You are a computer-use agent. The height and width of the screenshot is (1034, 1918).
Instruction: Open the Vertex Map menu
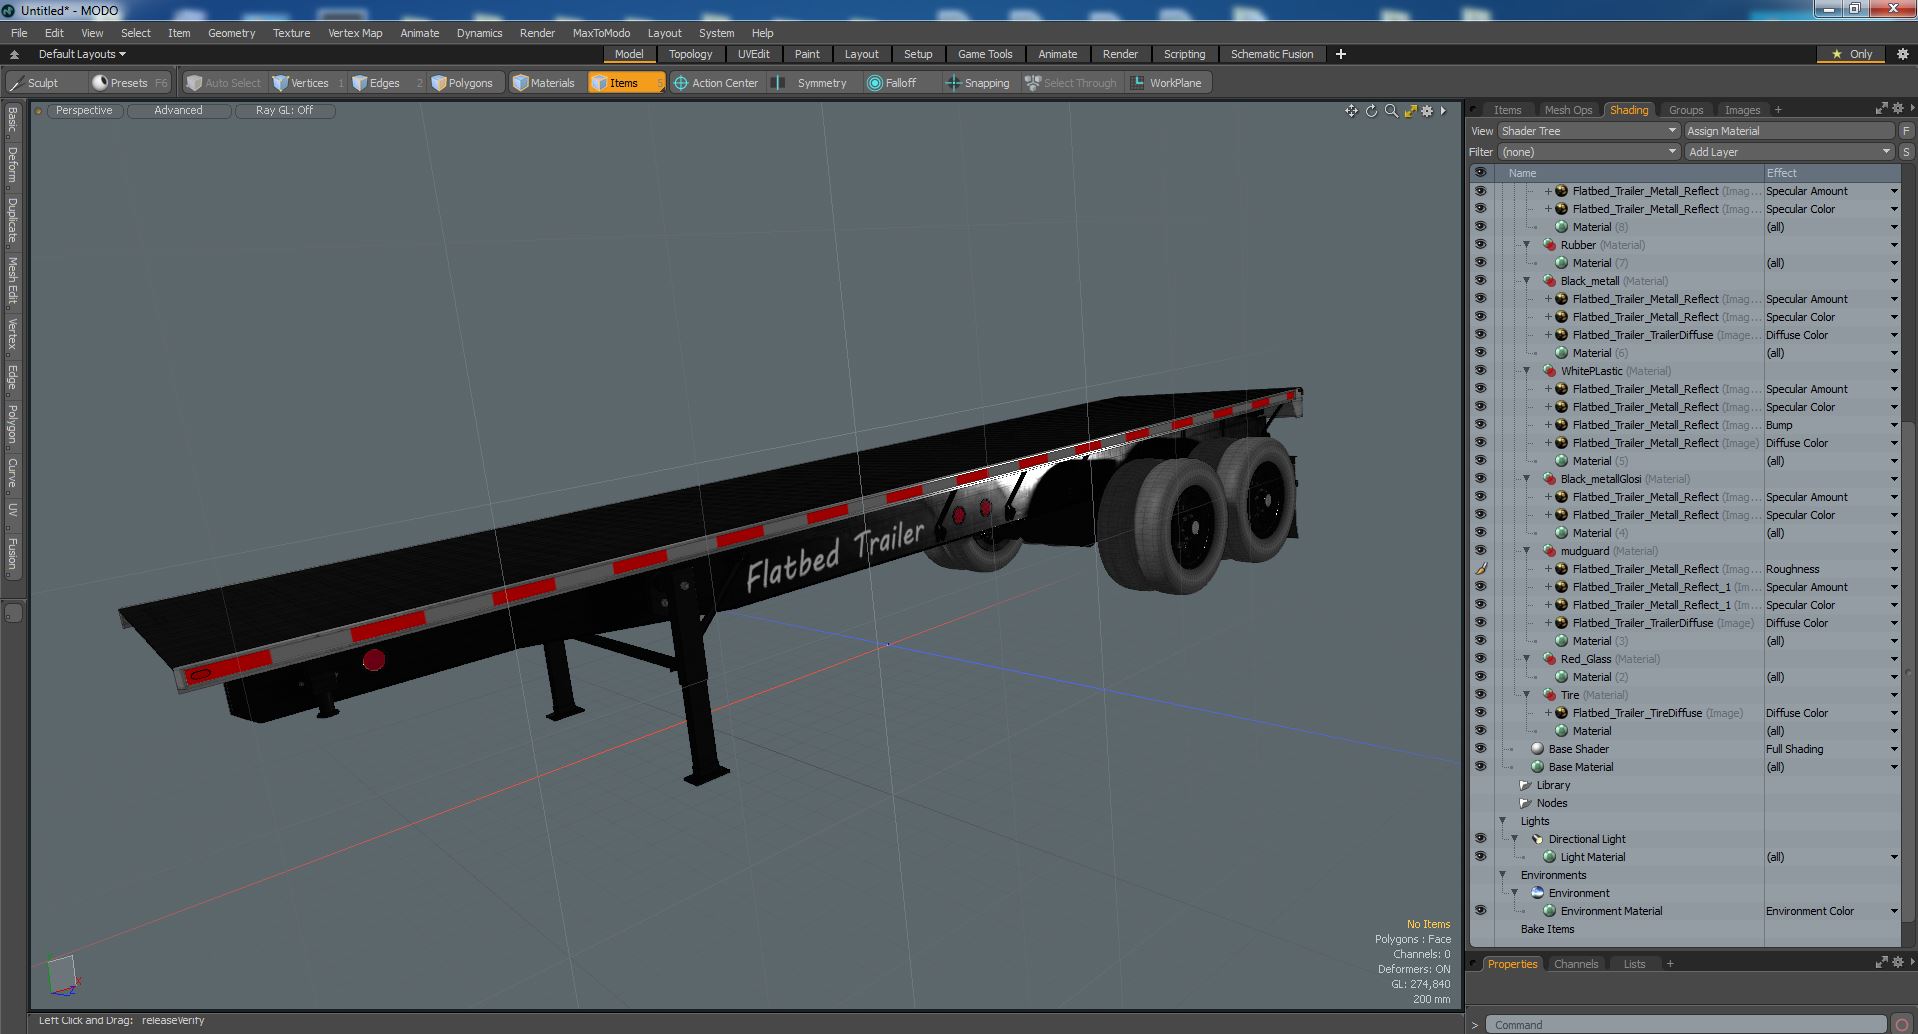[x=355, y=33]
